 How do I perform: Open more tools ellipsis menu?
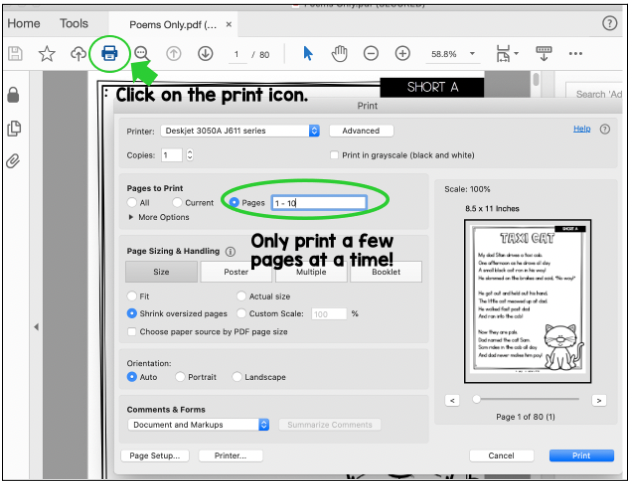pyautogui.click(x=575, y=54)
